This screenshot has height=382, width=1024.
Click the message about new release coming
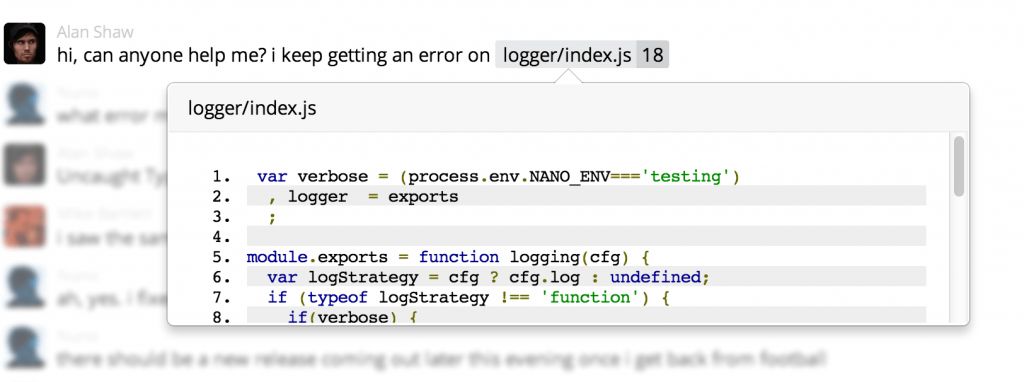coord(442,358)
